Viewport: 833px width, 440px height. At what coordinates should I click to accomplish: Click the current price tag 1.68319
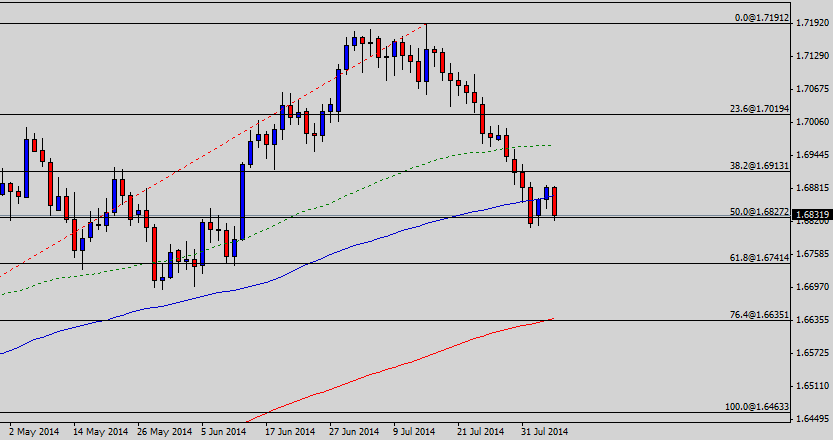812,214
